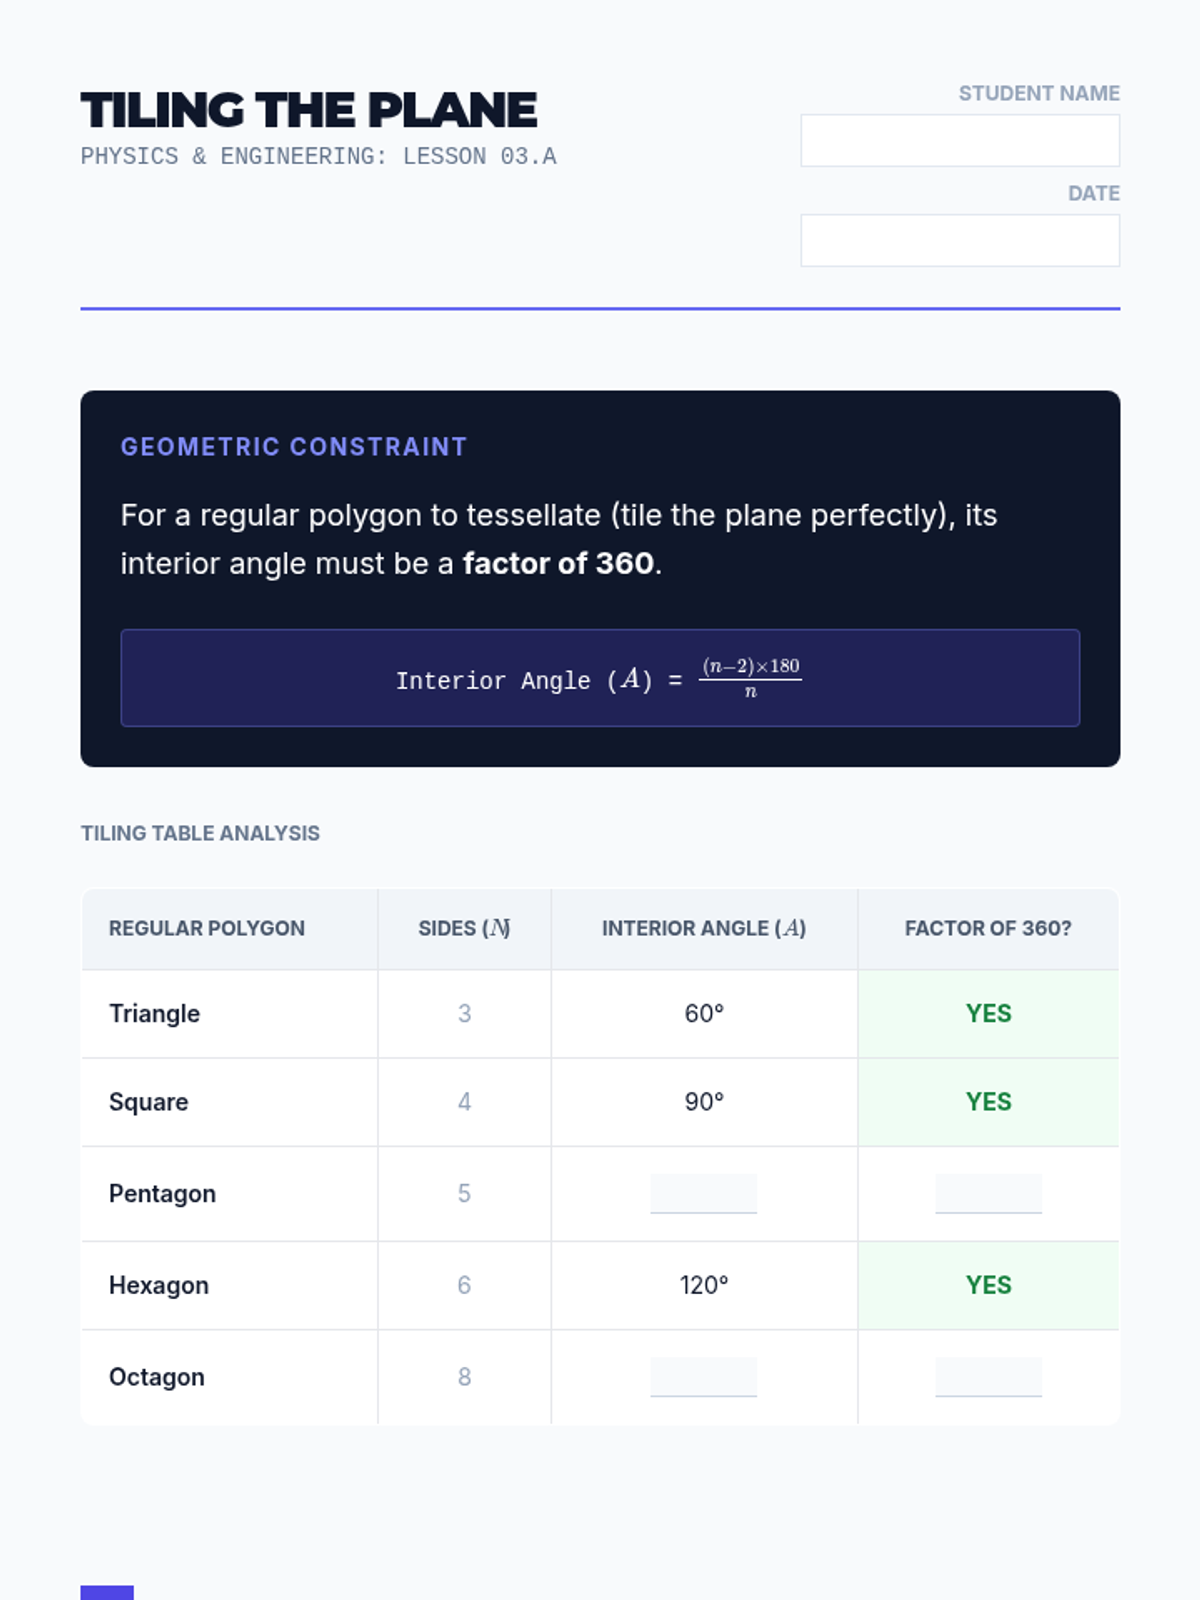Click the 120° Hexagon angle cell

coord(704,1285)
